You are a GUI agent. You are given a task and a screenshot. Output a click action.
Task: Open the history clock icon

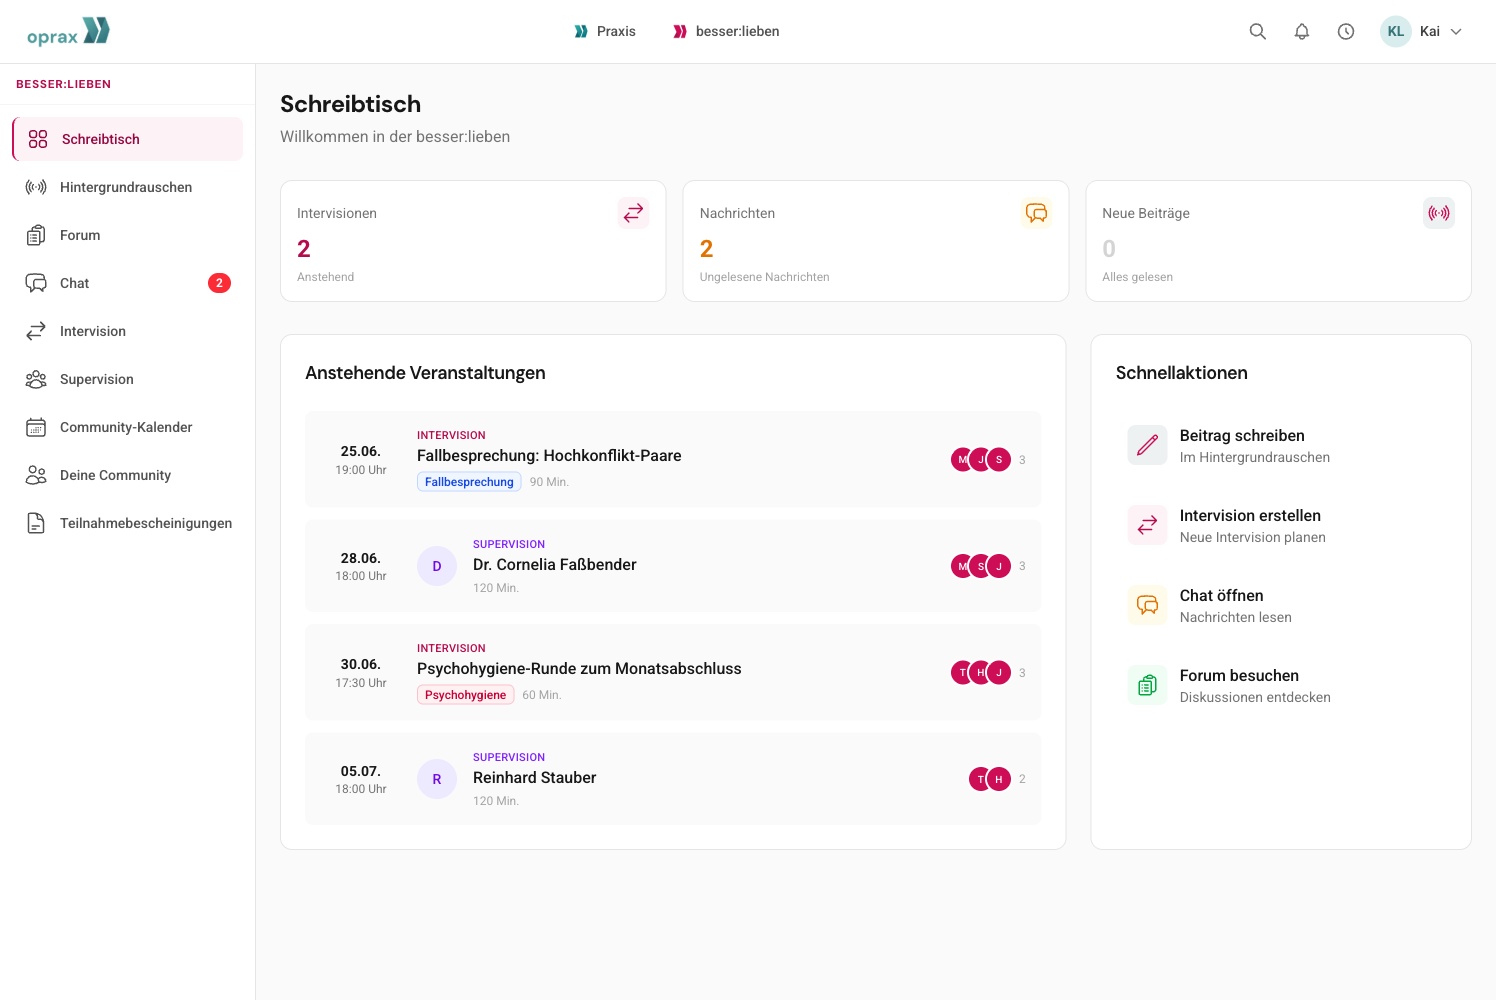click(1346, 31)
